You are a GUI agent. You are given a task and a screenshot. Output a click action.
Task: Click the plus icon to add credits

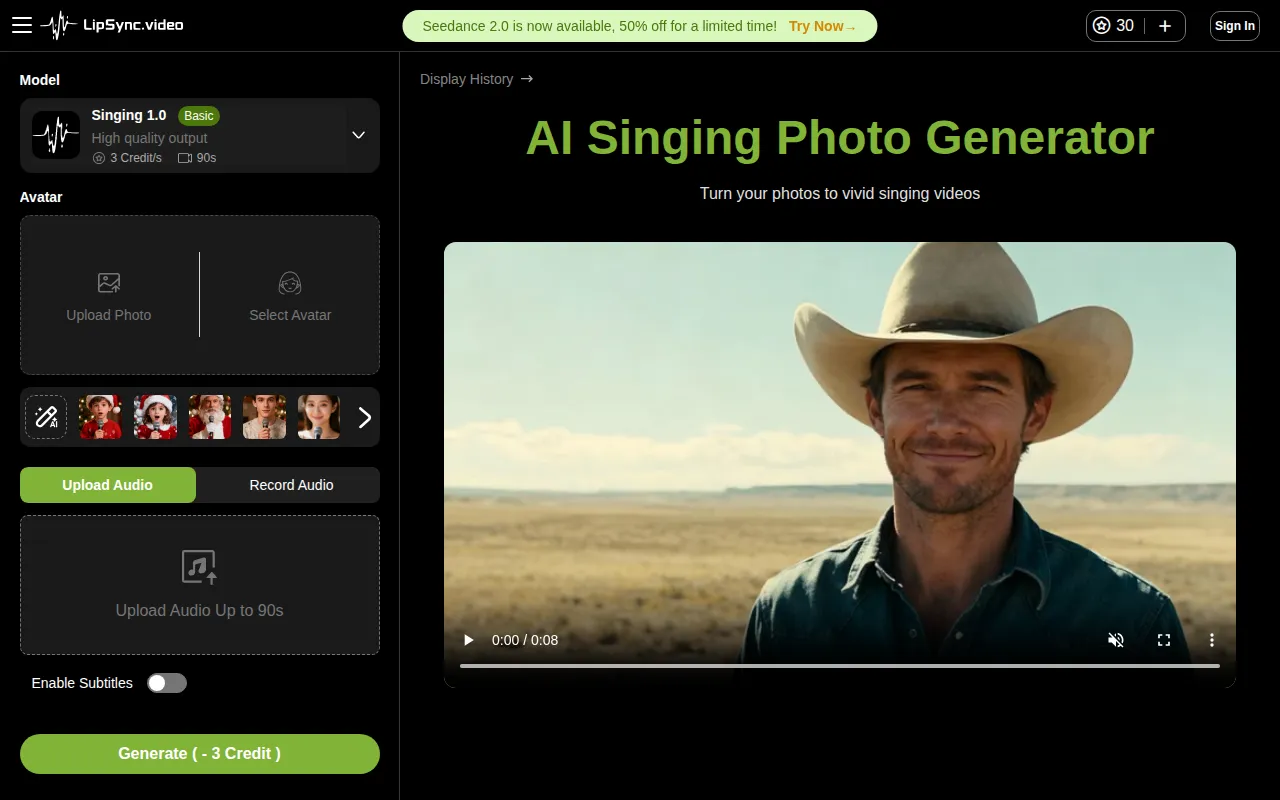pyautogui.click(x=1164, y=26)
